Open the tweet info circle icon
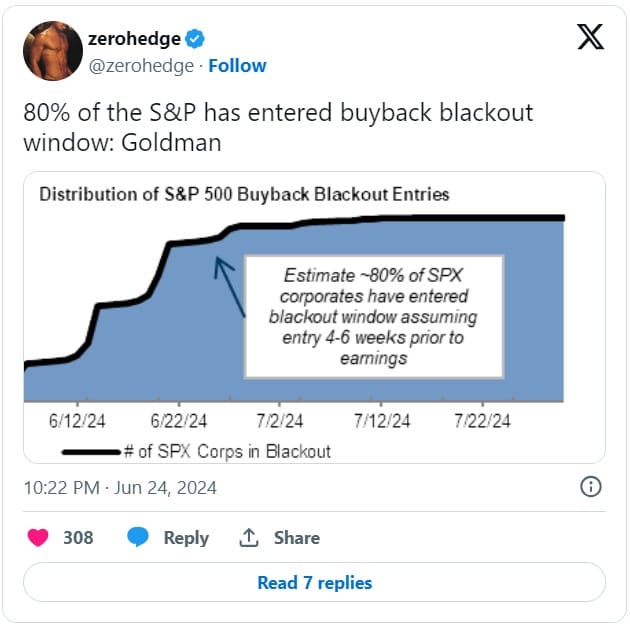The image size is (630, 628). click(x=591, y=487)
